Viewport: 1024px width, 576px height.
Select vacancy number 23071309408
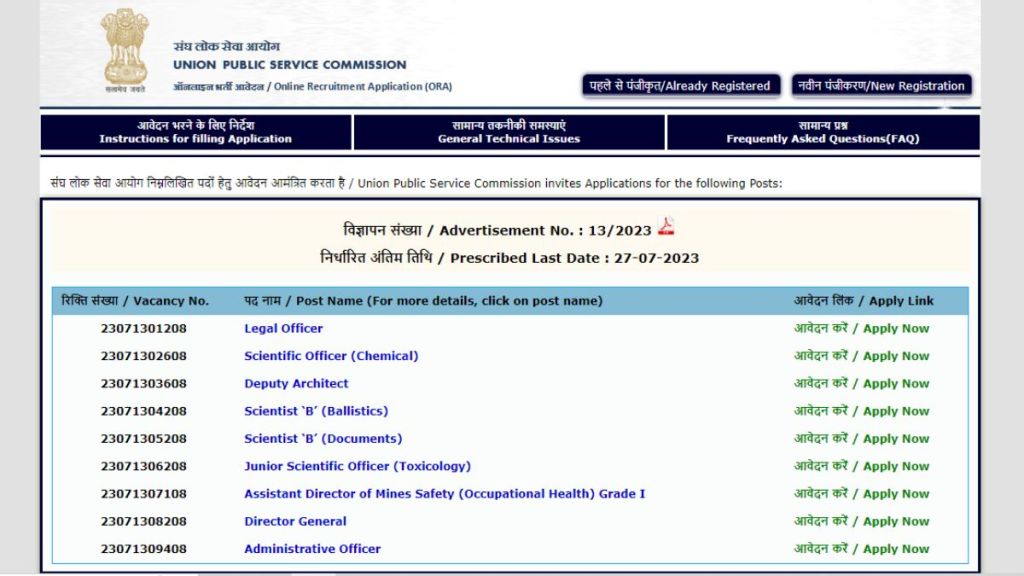click(x=144, y=549)
